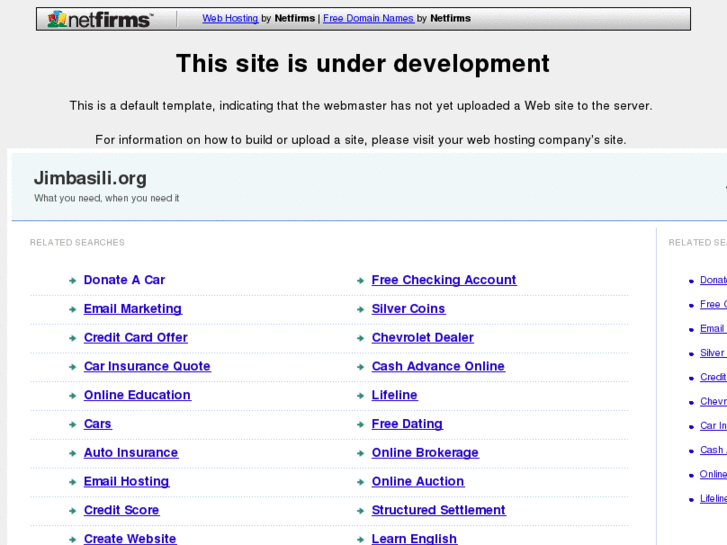The width and height of the screenshot is (727, 545).
Task: Open the Chevrolet Dealer link
Action: click(422, 337)
